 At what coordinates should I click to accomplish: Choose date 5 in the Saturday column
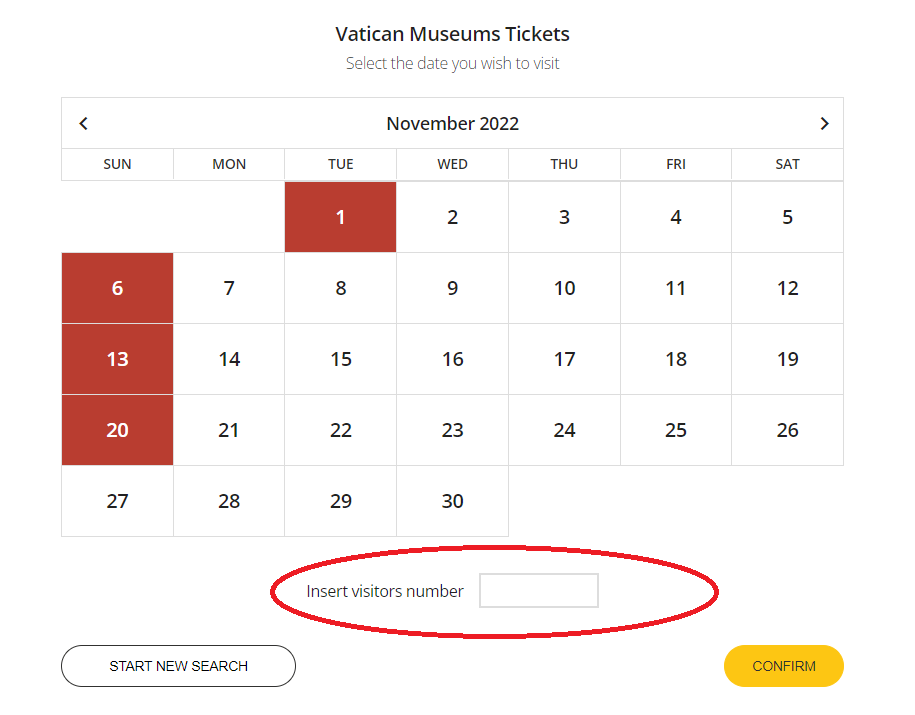[x=787, y=217]
